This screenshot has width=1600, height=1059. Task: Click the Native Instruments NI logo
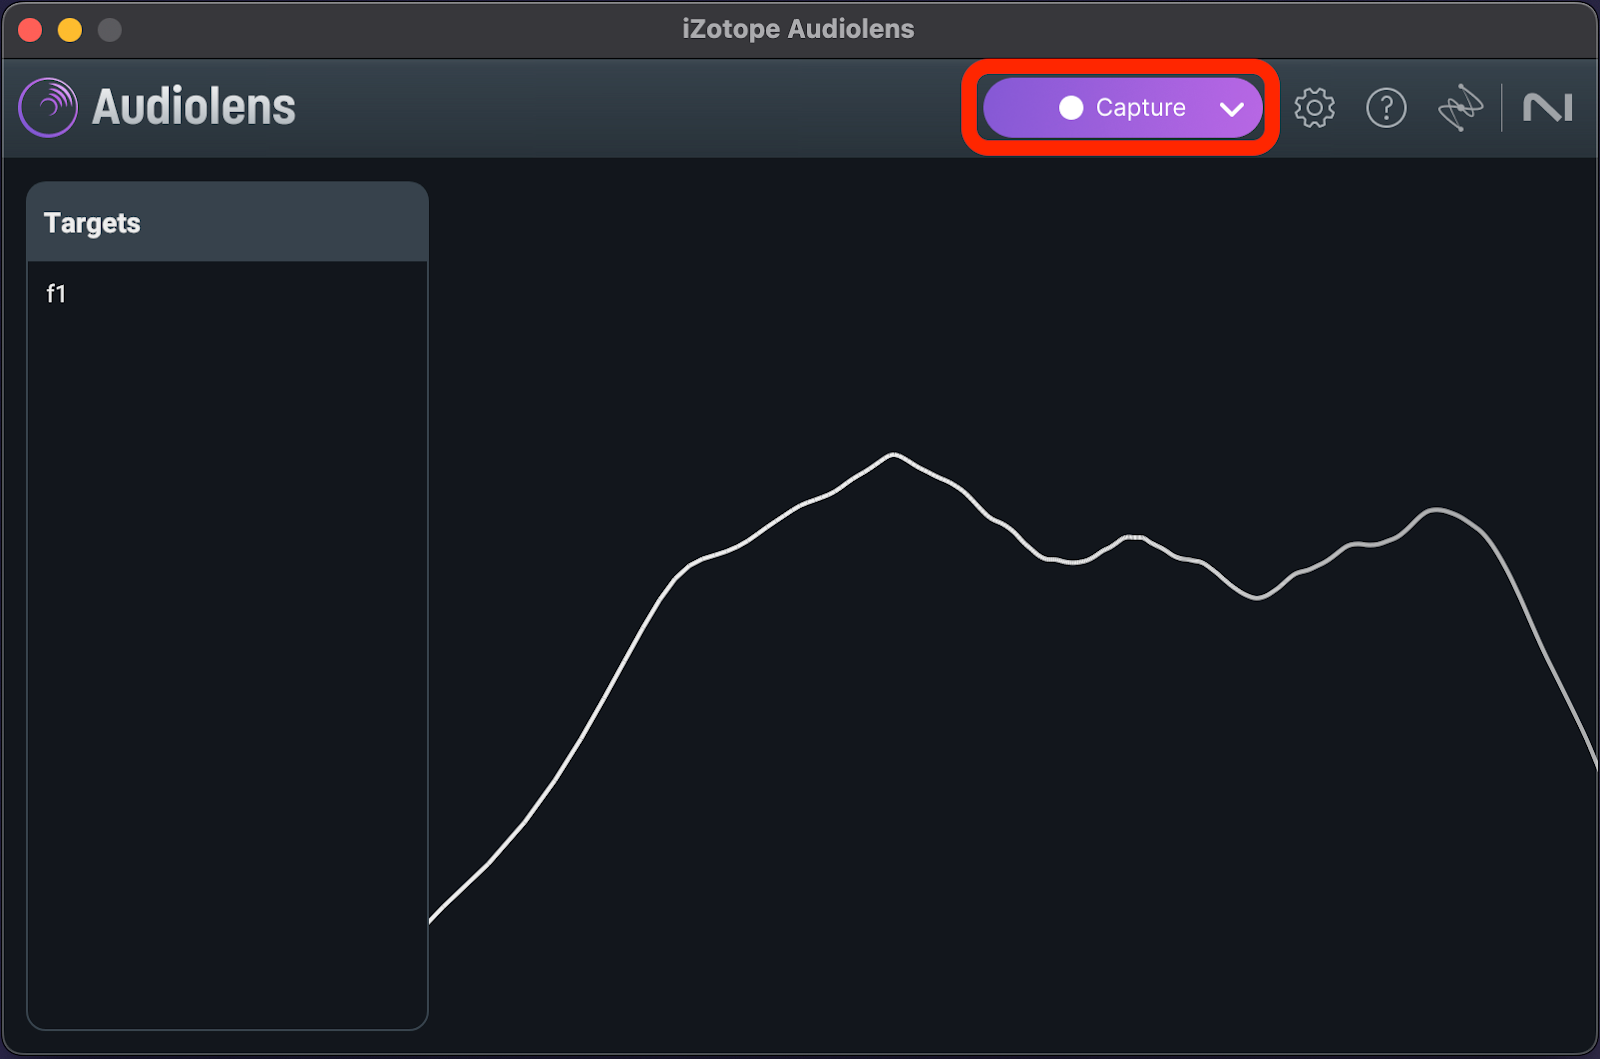pyautogui.click(x=1547, y=108)
